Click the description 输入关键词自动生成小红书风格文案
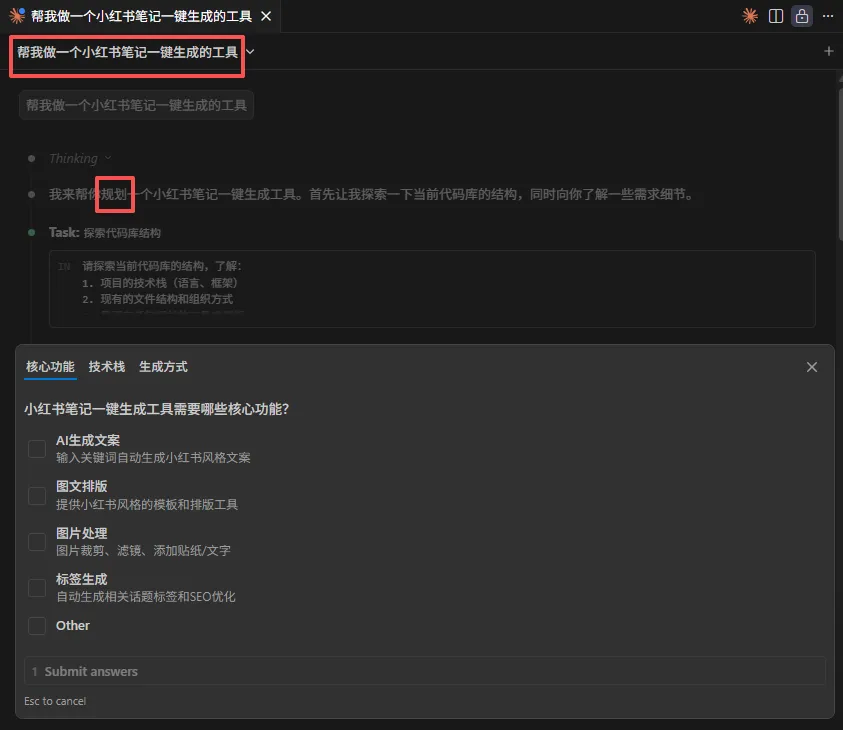Image resolution: width=843 pixels, height=730 pixels. click(x=153, y=458)
